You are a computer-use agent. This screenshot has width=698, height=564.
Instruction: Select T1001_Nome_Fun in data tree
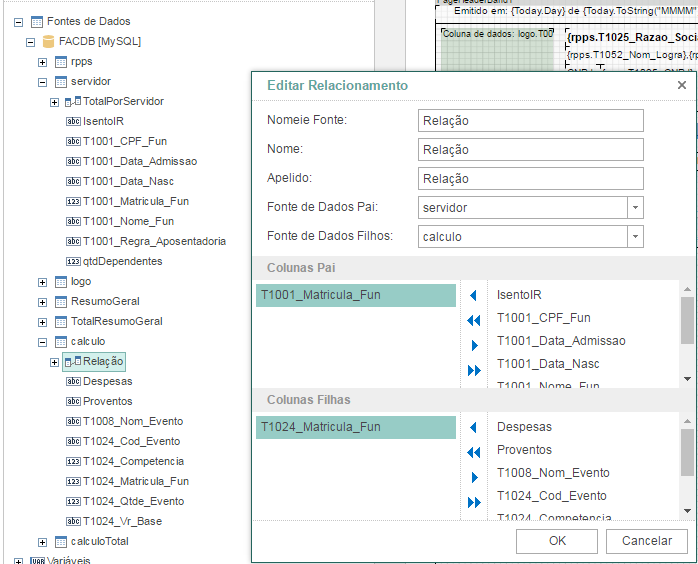(128, 221)
